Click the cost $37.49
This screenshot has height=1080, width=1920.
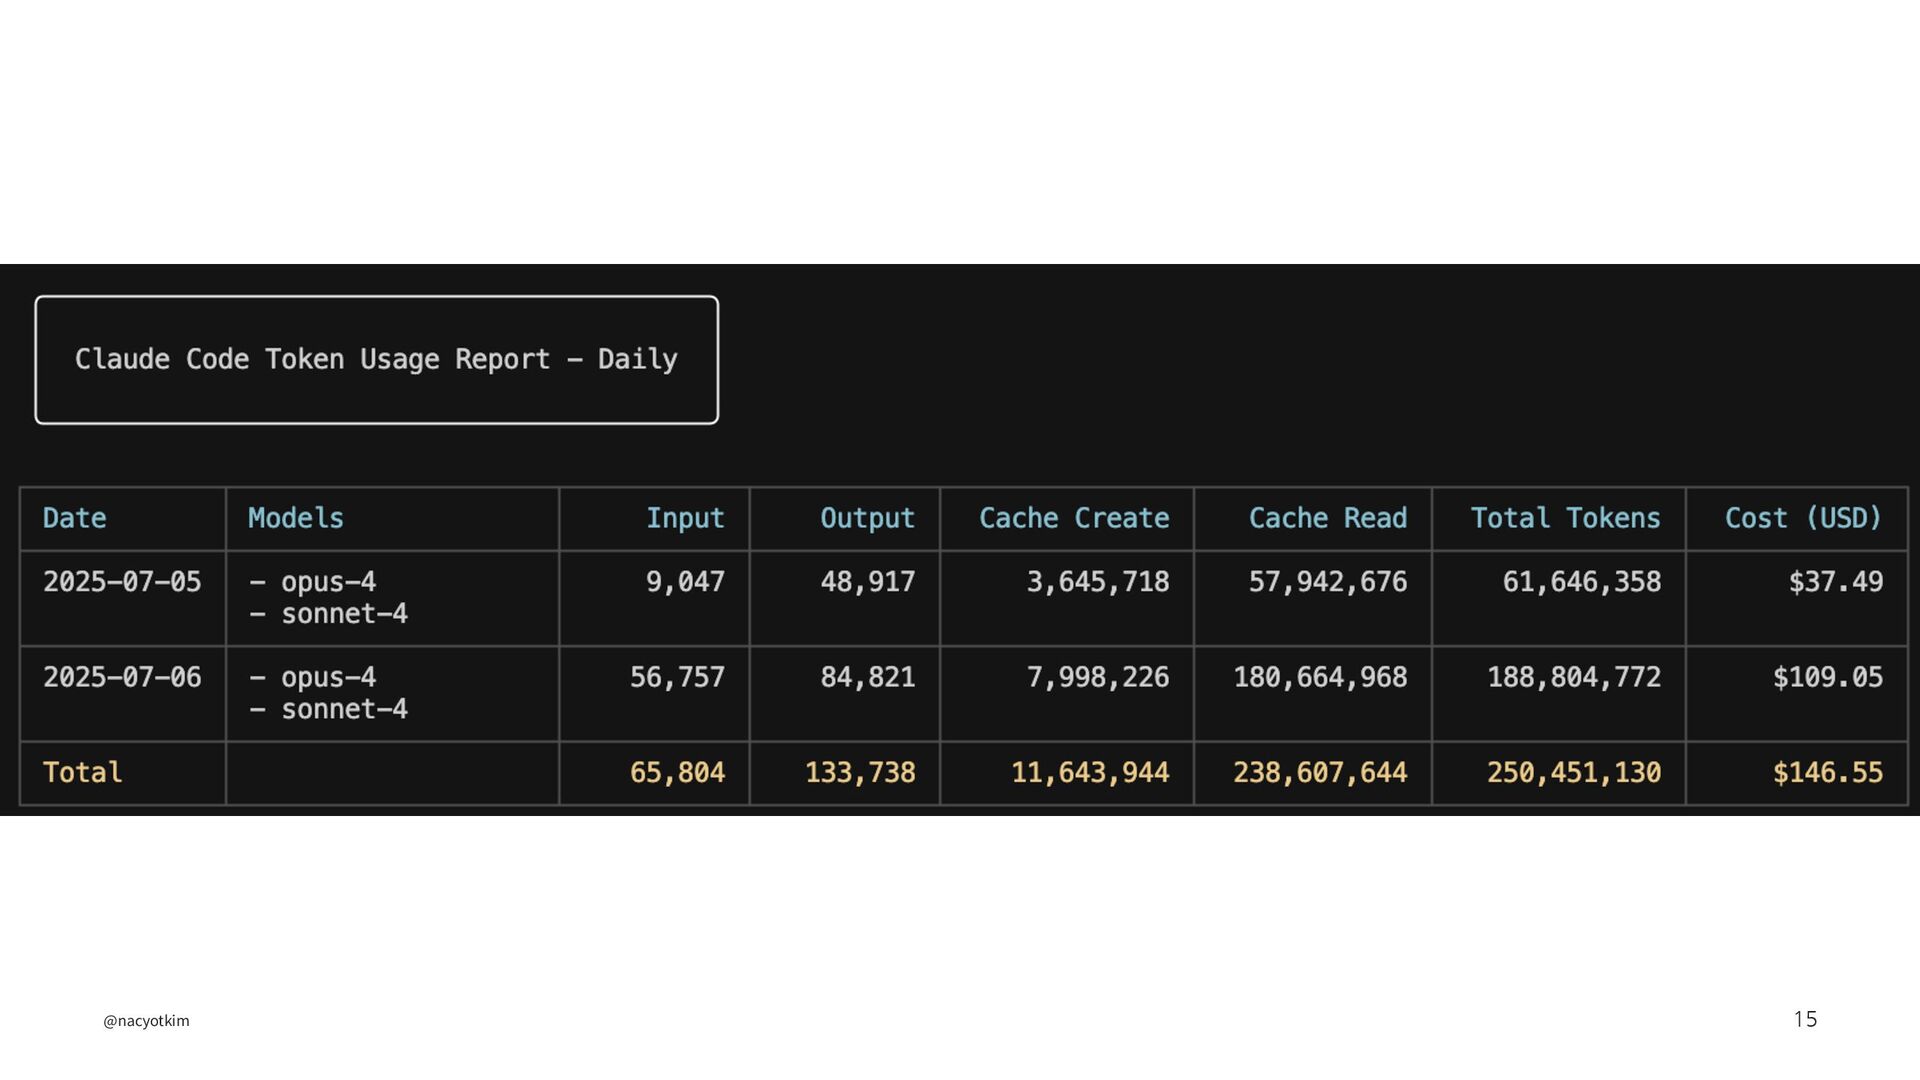pyautogui.click(x=1836, y=582)
